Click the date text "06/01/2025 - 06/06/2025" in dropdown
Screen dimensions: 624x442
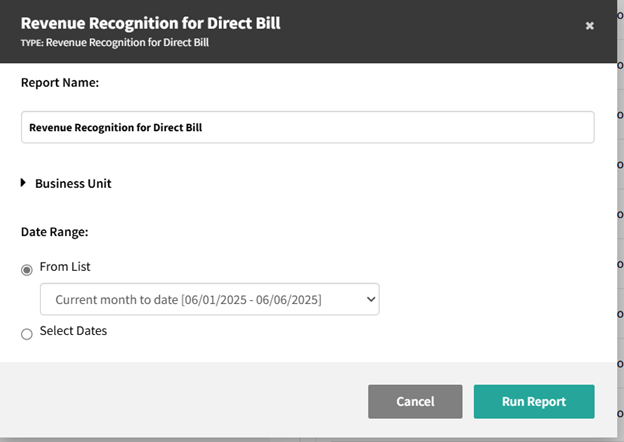254,299
